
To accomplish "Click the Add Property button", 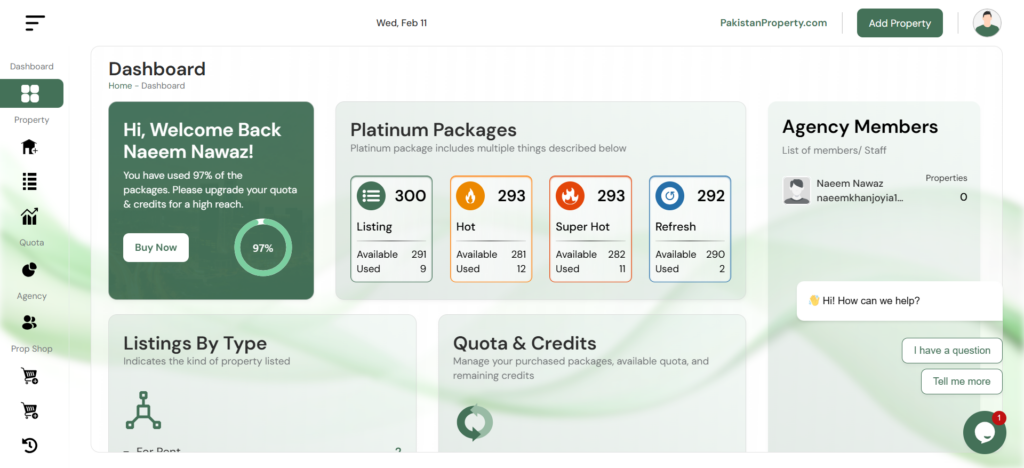I will [899, 23].
